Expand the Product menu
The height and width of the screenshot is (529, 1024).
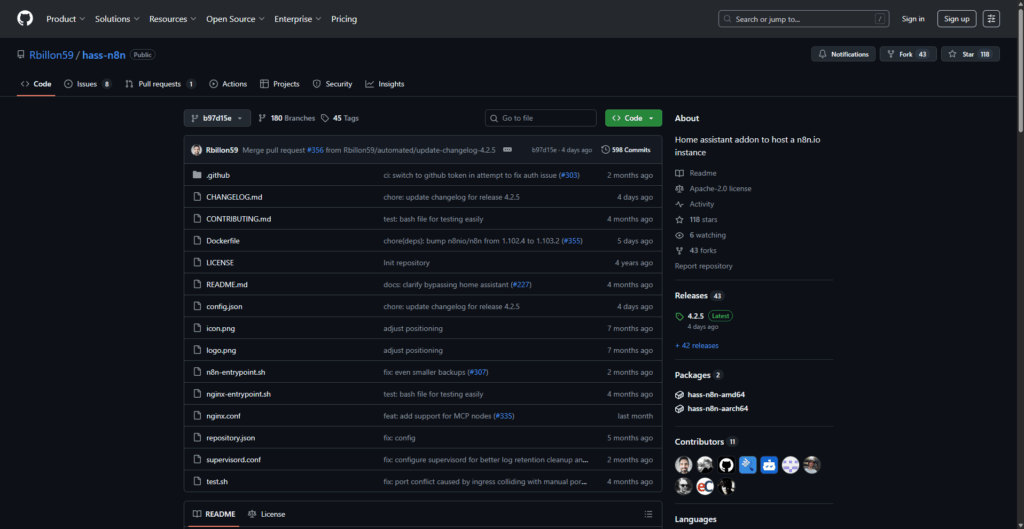pos(65,19)
